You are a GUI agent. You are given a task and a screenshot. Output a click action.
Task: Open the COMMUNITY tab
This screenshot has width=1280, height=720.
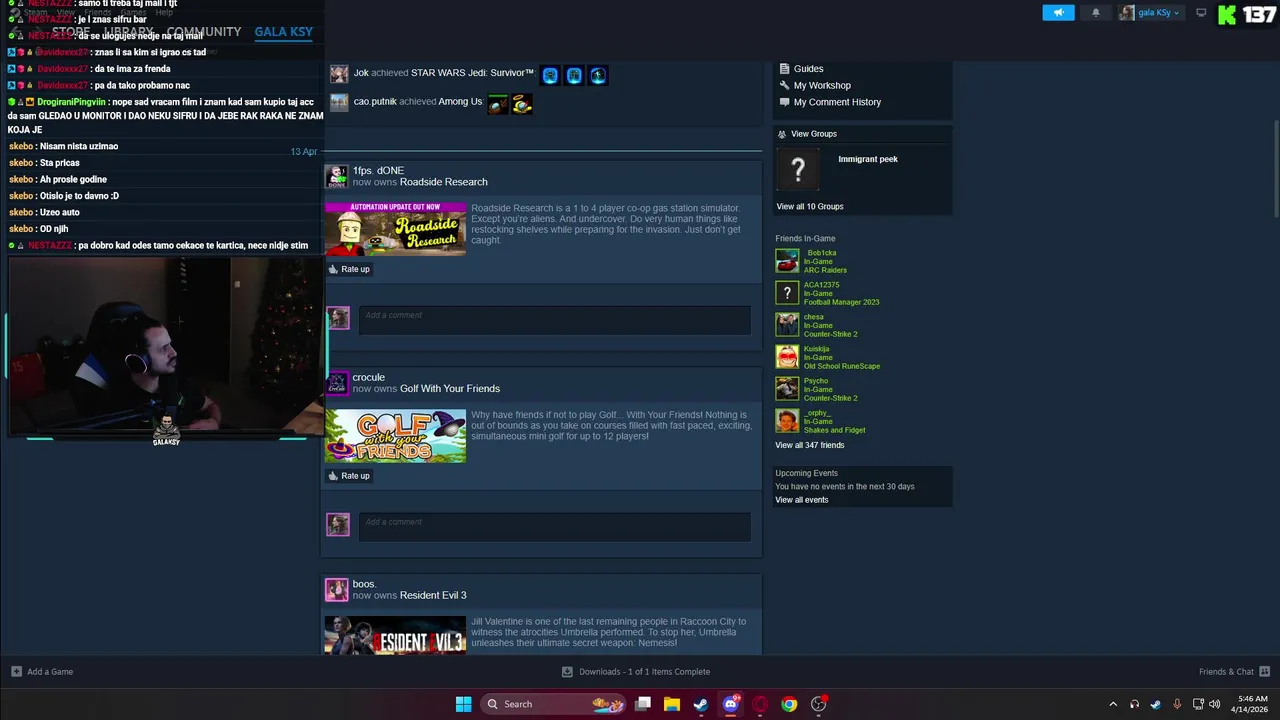pyautogui.click(x=204, y=32)
